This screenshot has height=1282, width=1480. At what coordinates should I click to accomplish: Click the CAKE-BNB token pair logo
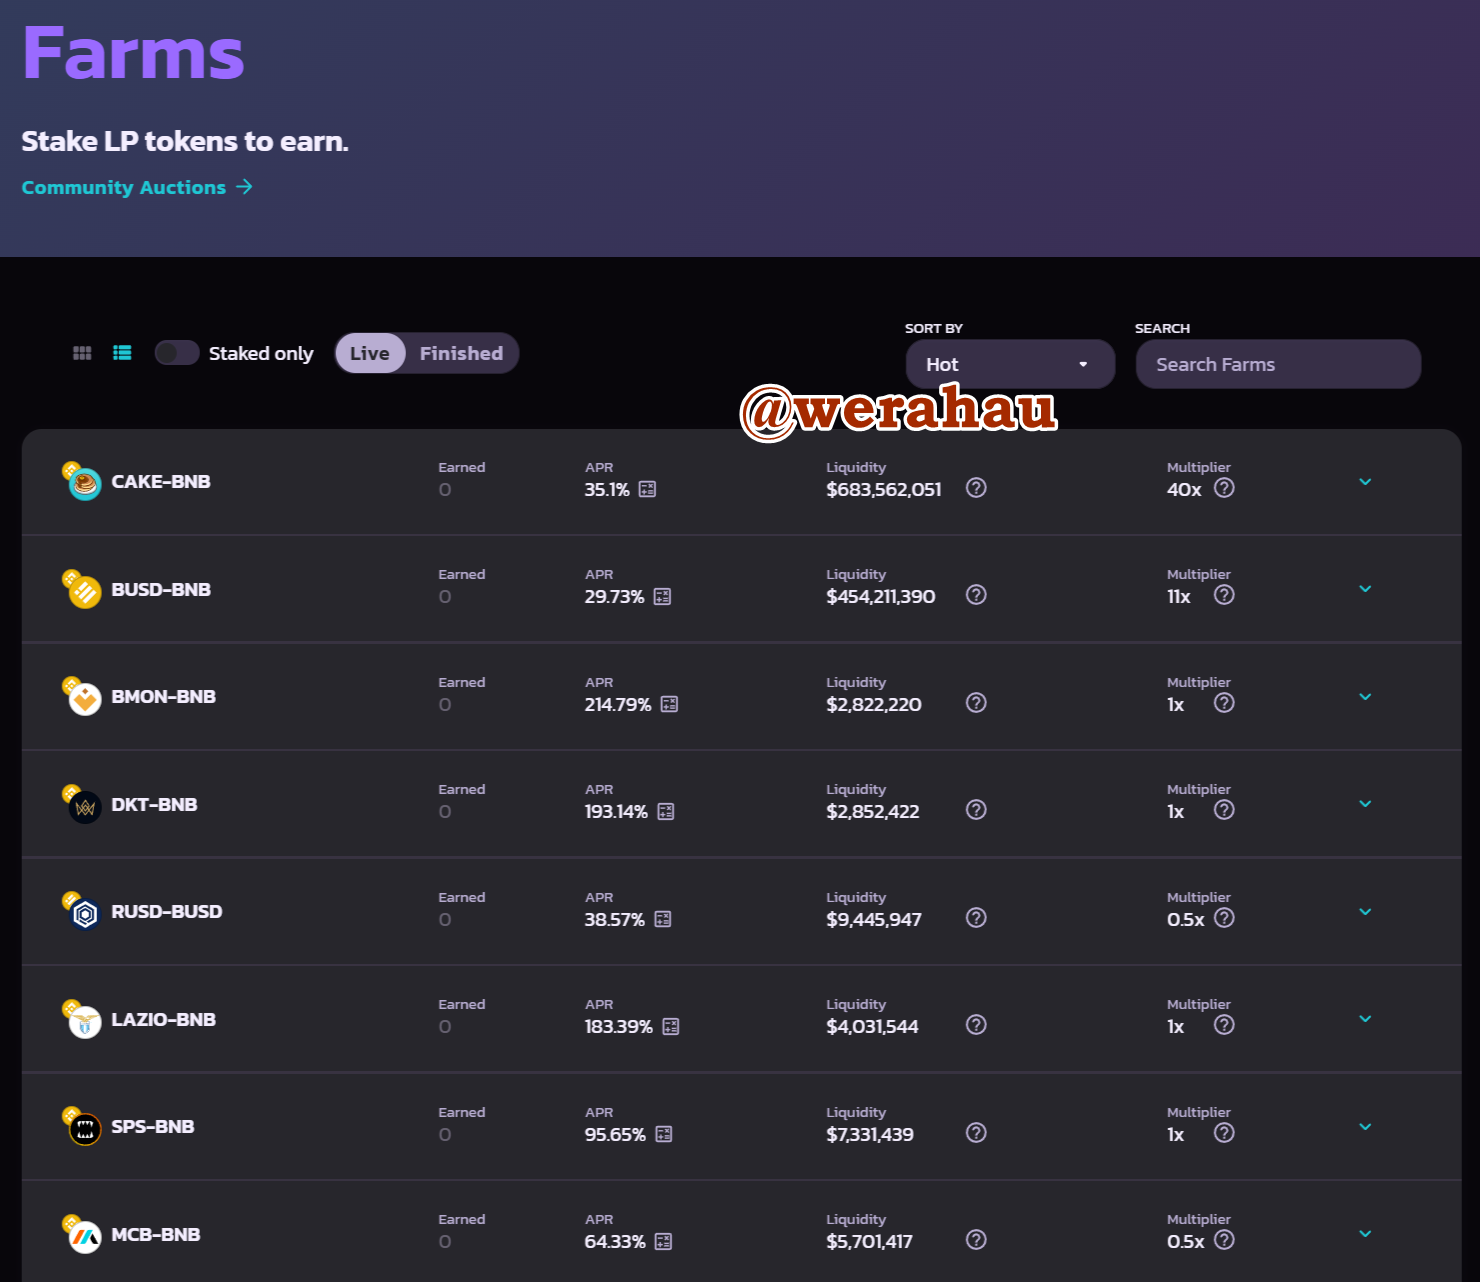[82, 481]
